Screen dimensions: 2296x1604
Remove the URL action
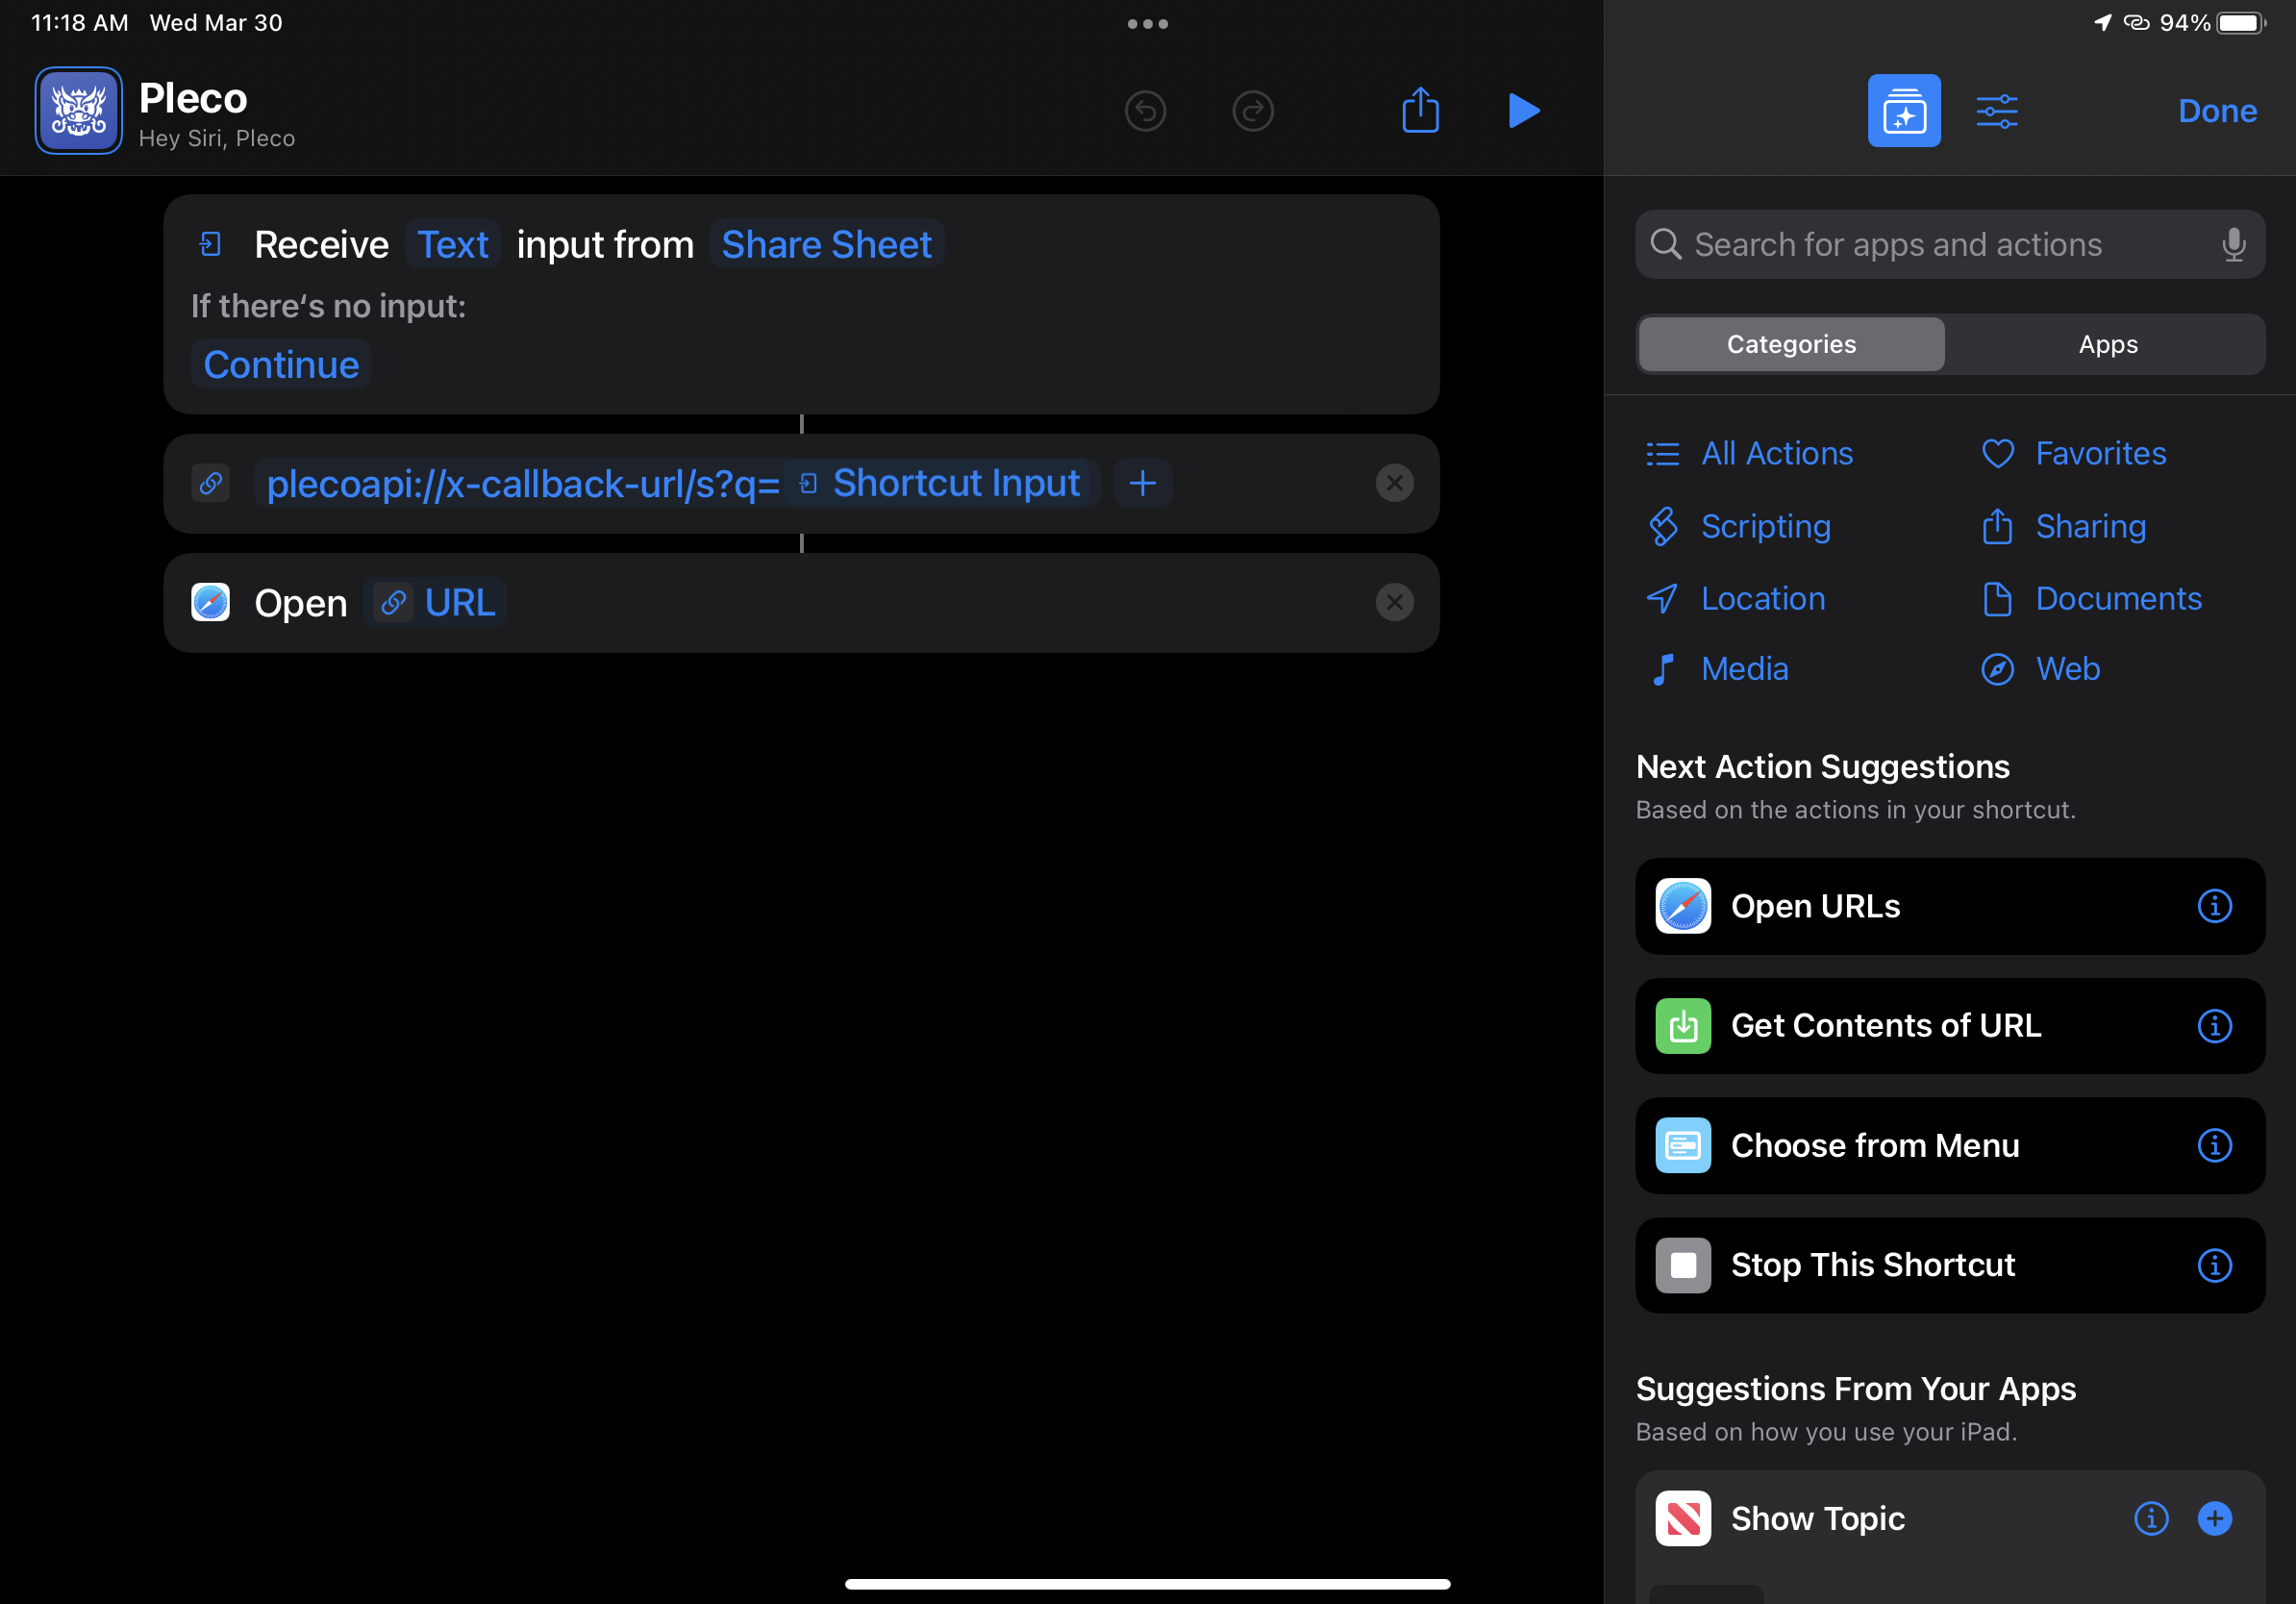pyautogui.click(x=1394, y=484)
